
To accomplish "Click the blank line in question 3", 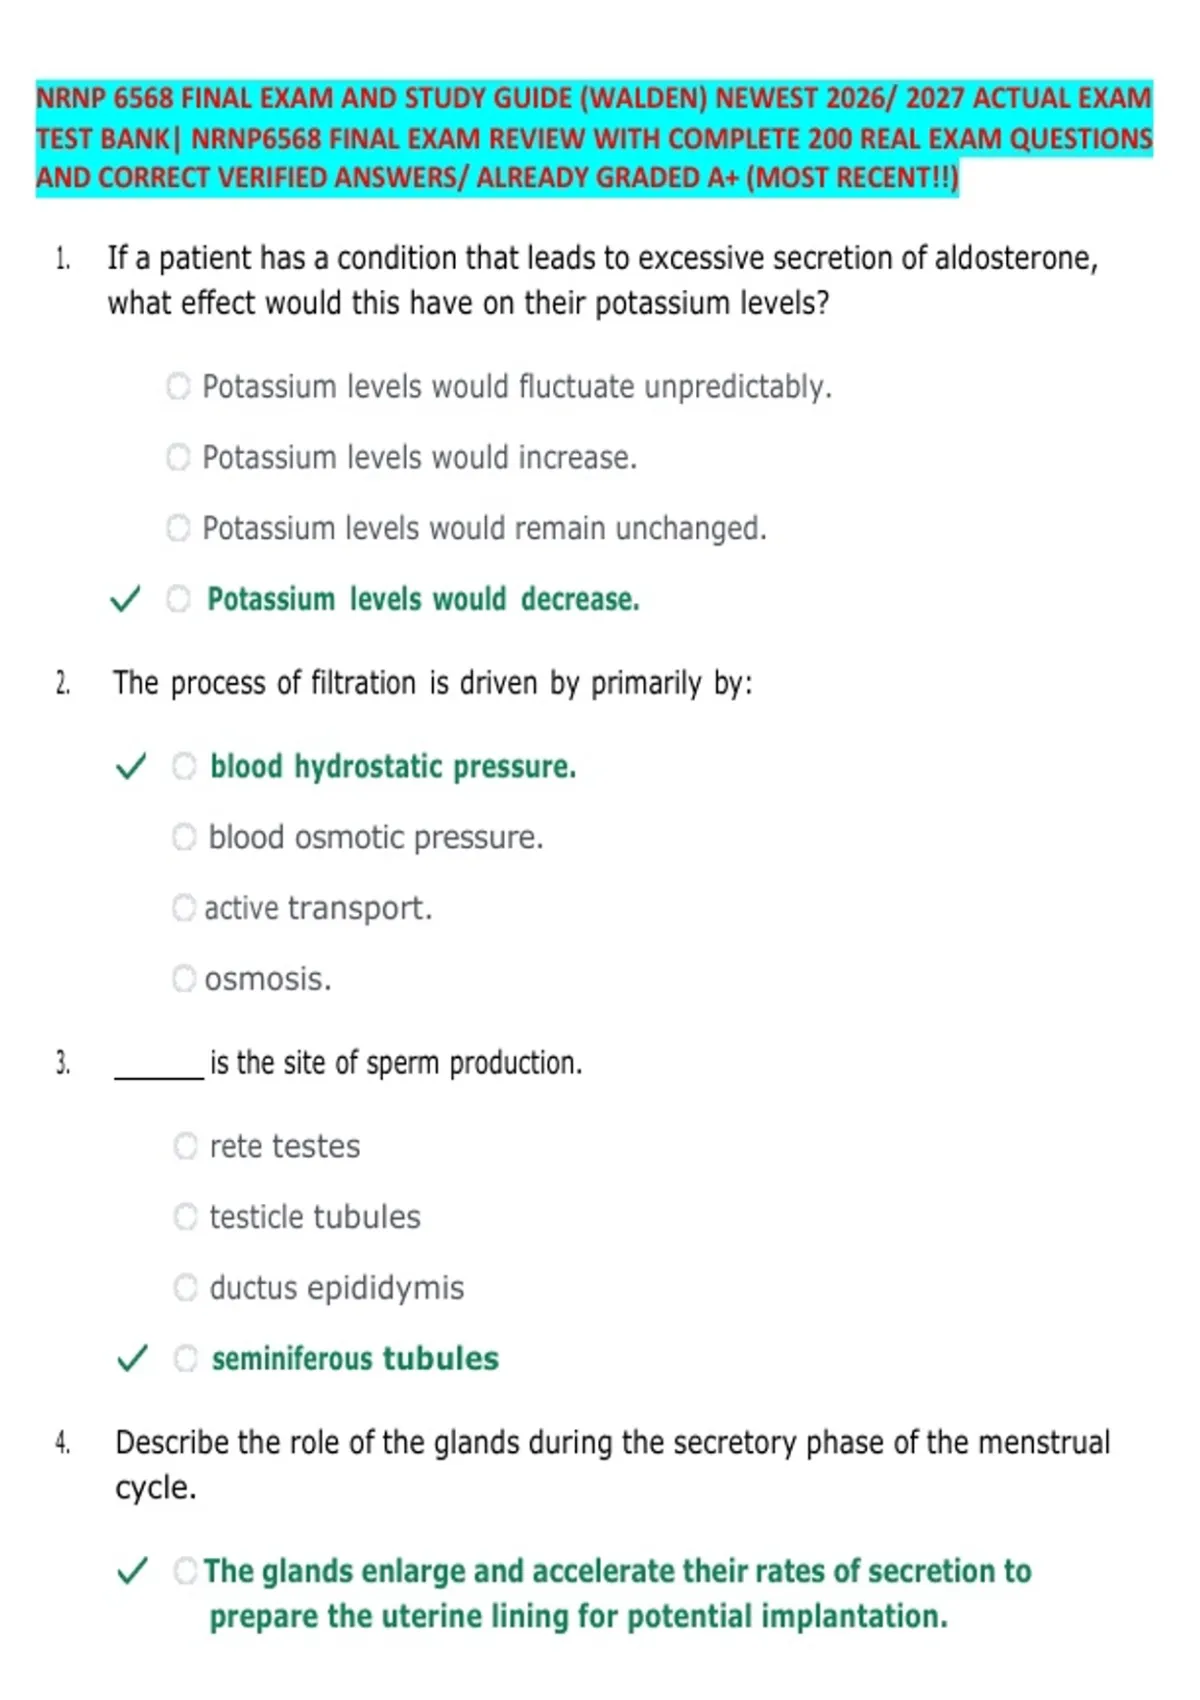I will tap(159, 1074).
